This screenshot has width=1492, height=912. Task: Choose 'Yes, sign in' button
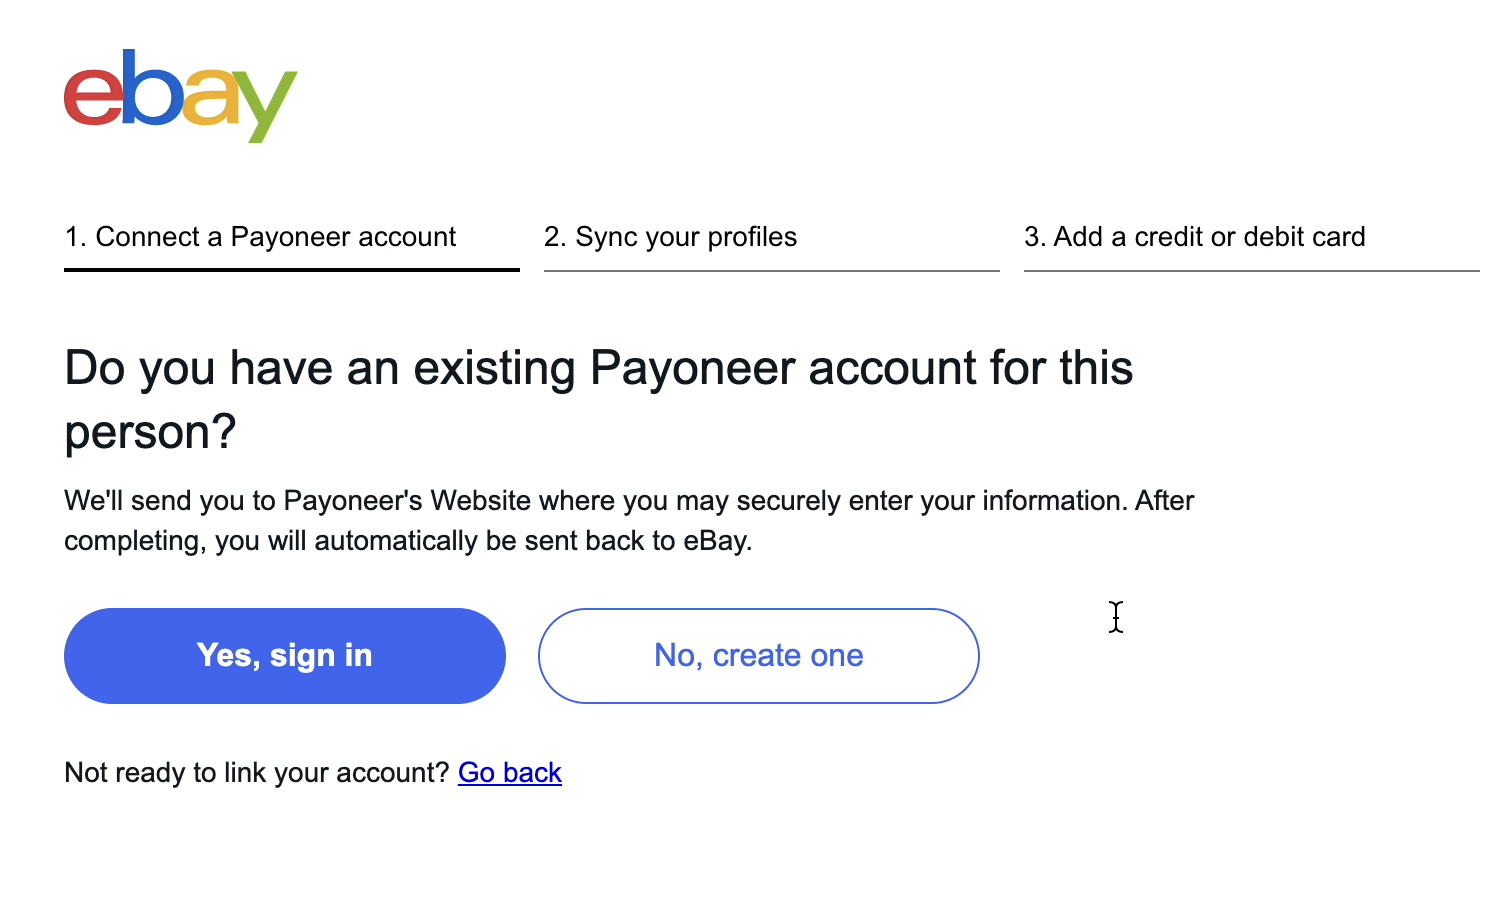click(285, 656)
